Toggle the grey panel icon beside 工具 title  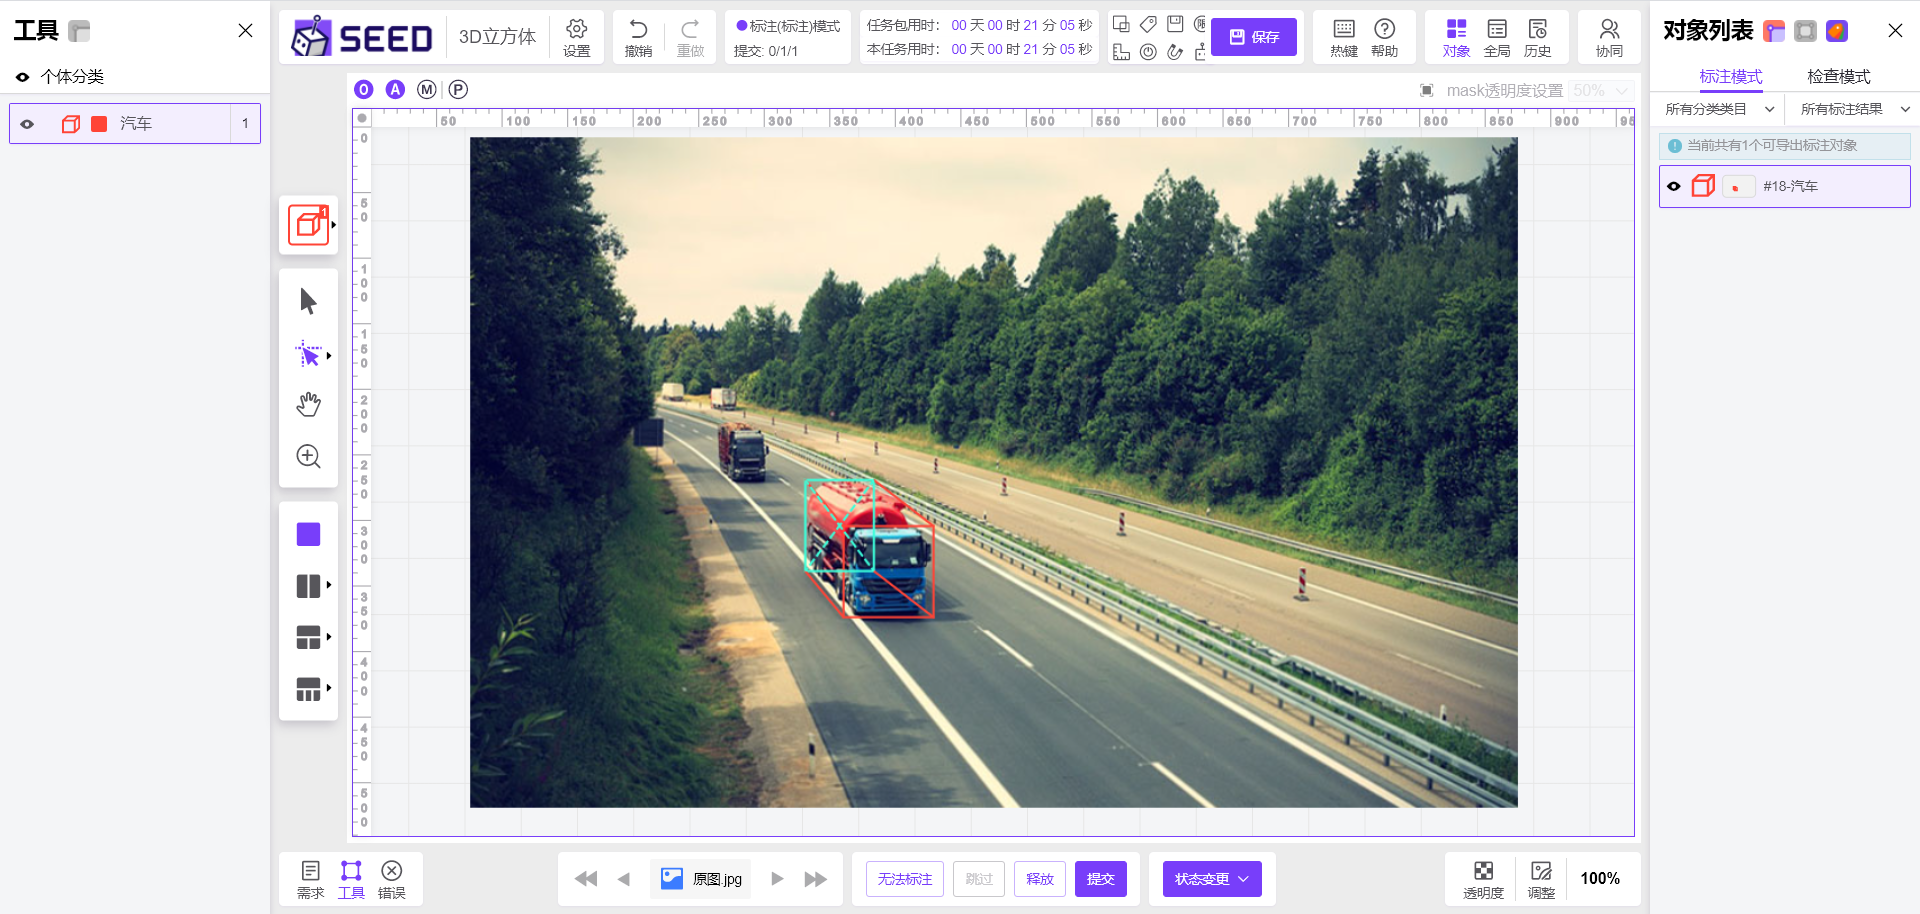pos(80,31)
